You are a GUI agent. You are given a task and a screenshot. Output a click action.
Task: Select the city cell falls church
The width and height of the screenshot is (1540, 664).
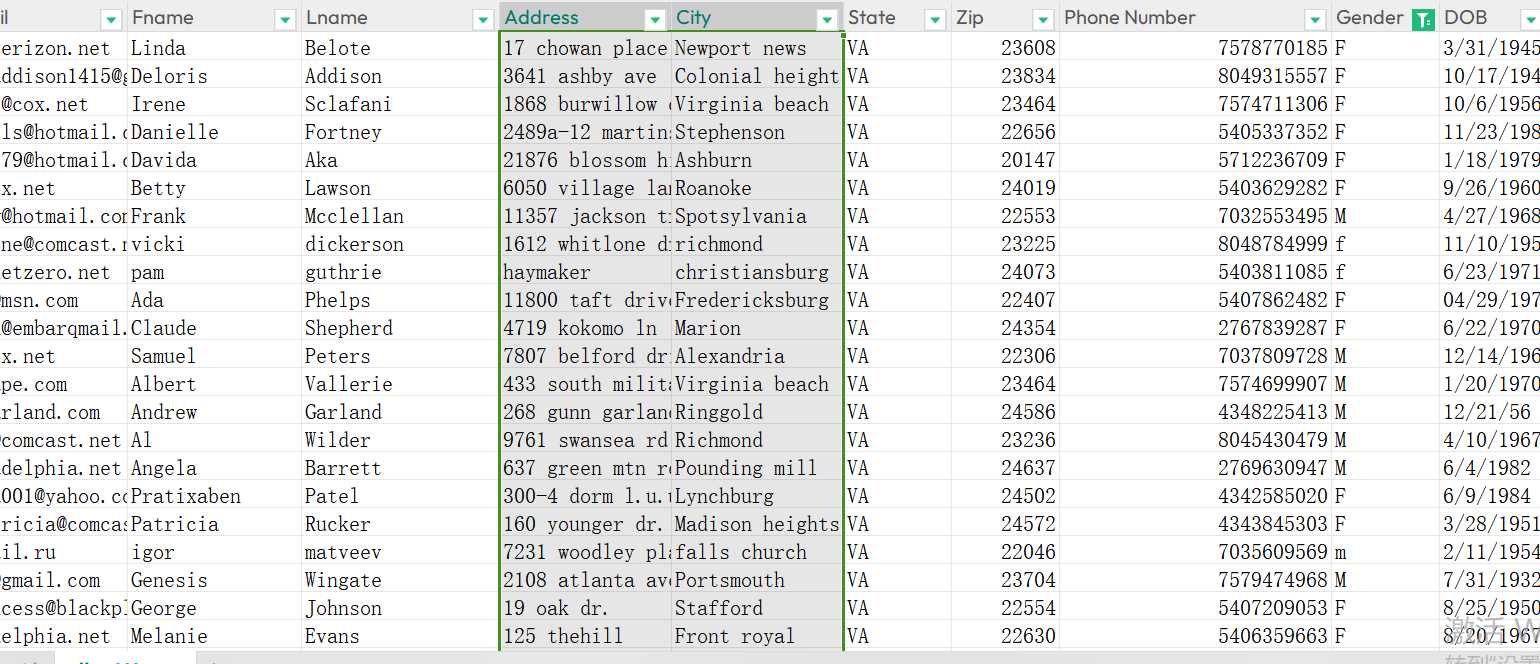pyautogui.click(x=757, y=552)
